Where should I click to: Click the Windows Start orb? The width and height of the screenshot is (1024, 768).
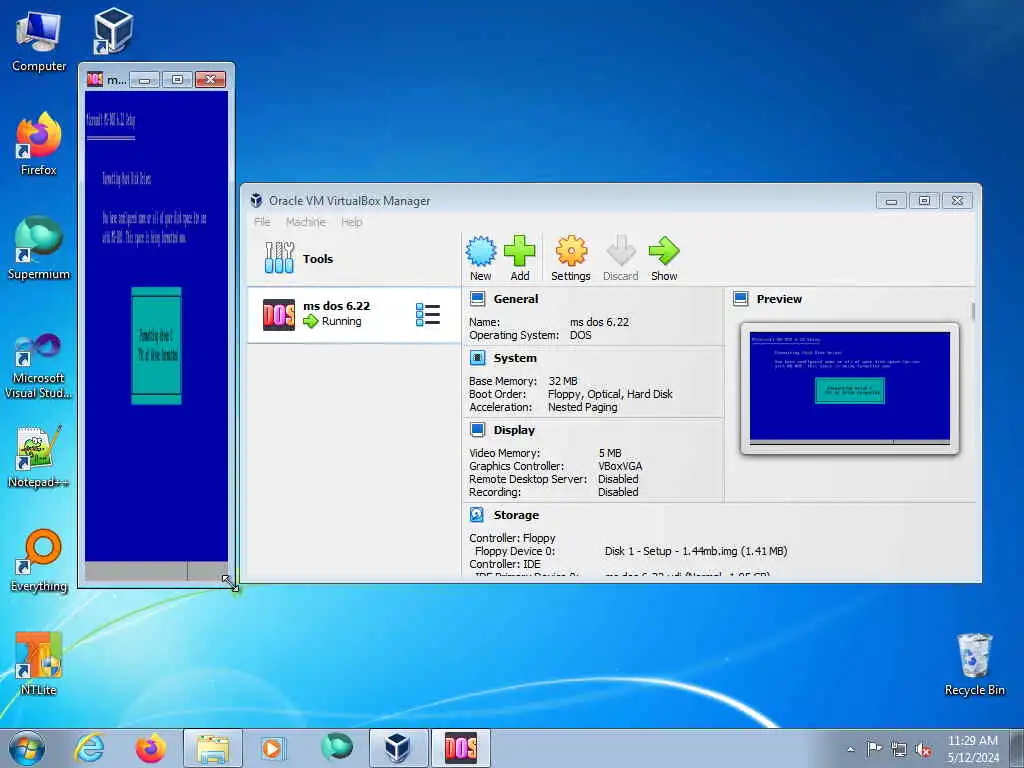(27, 748)
